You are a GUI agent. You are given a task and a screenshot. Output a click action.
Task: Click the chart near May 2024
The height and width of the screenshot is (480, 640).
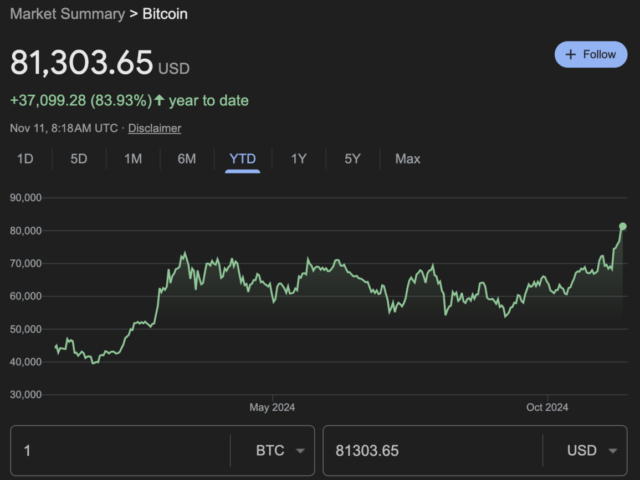(272, 285)
